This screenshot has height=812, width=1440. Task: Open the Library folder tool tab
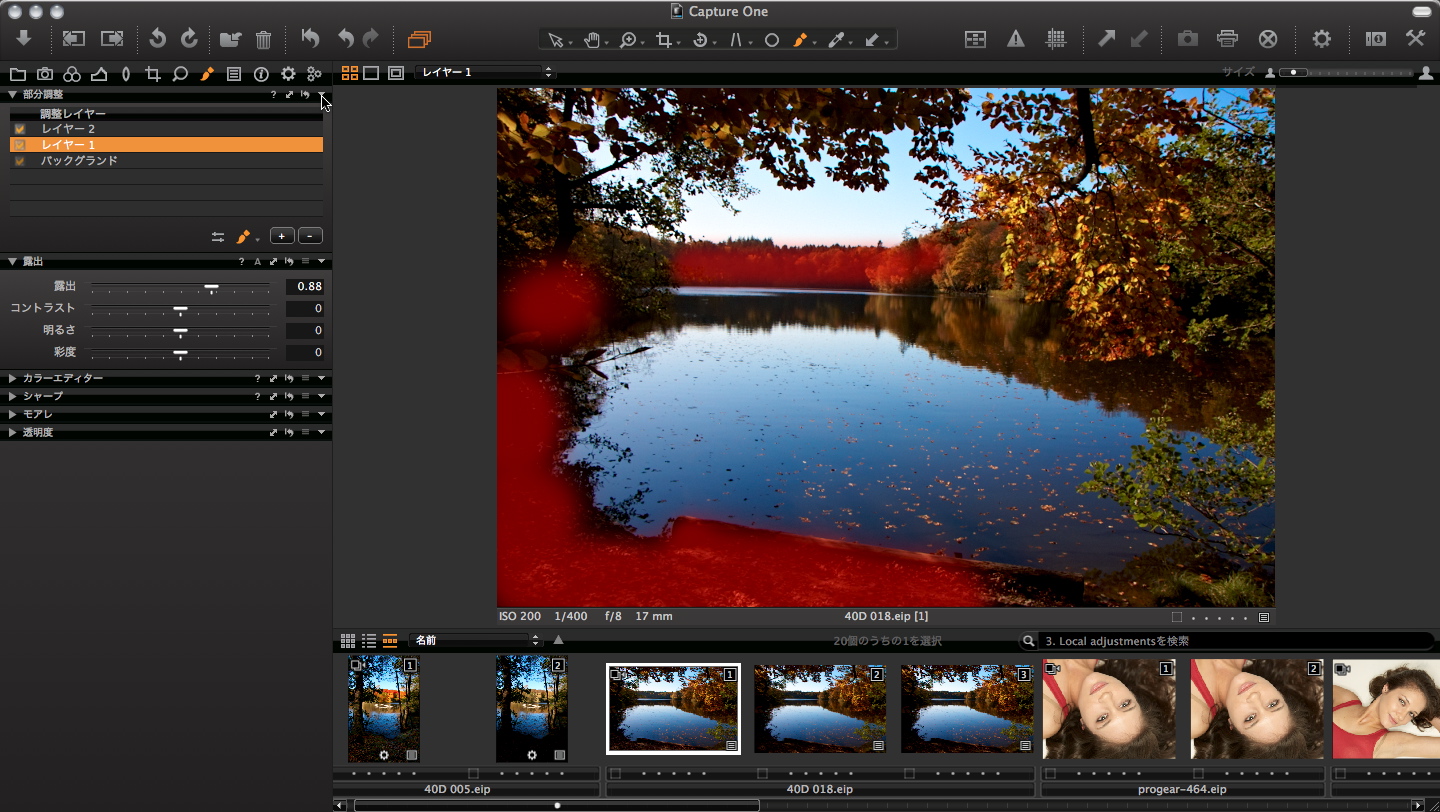tap(19, 73)
